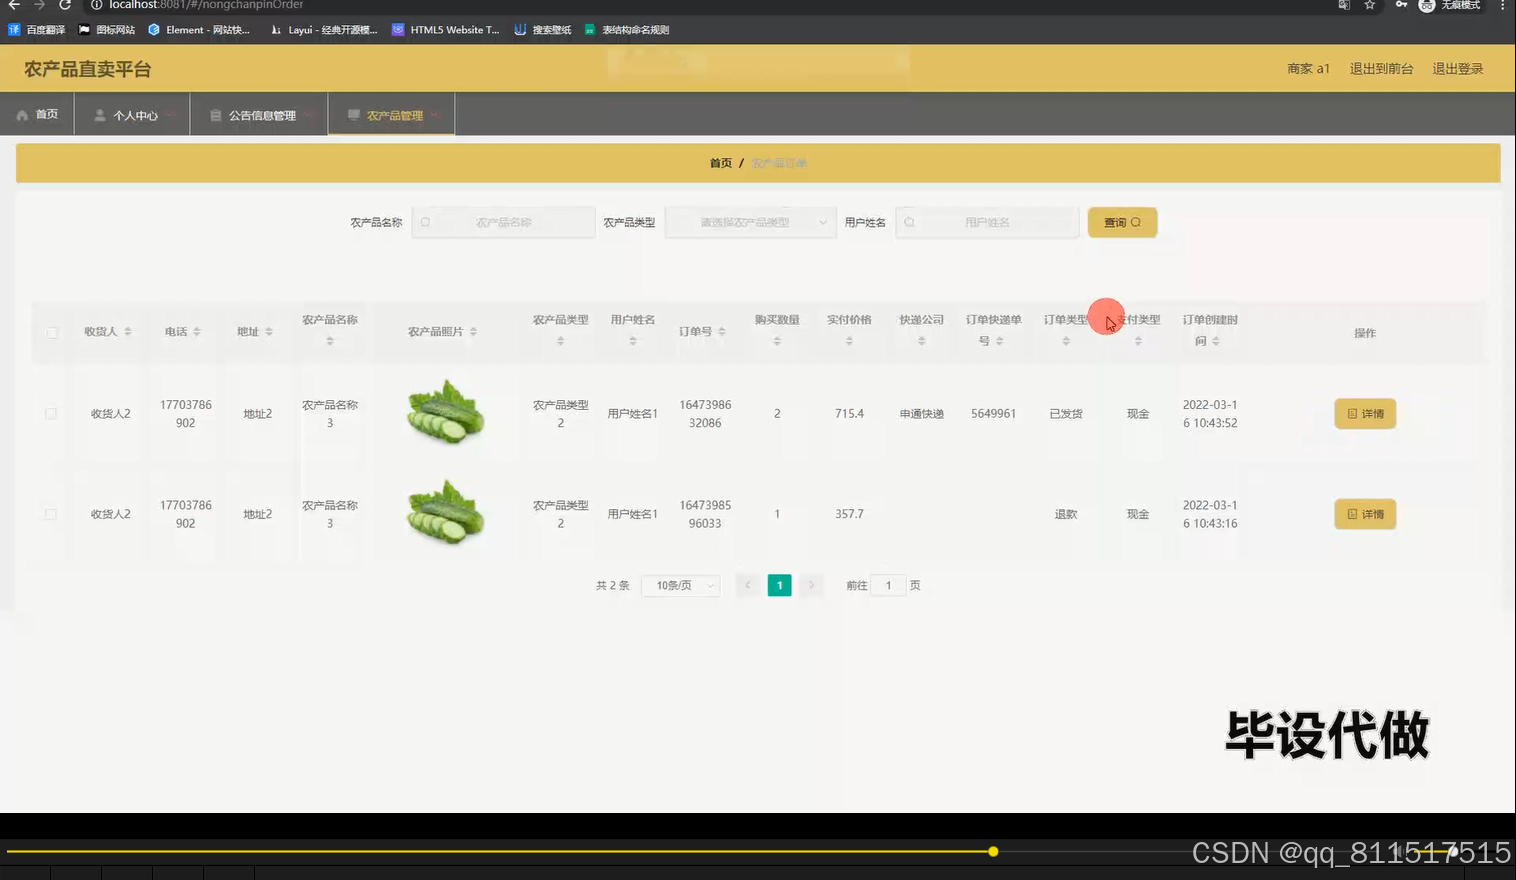Click the 申通快递 cell
Image resolution: width=1516 pixels, height=880 pixels.
coord(921,414)
